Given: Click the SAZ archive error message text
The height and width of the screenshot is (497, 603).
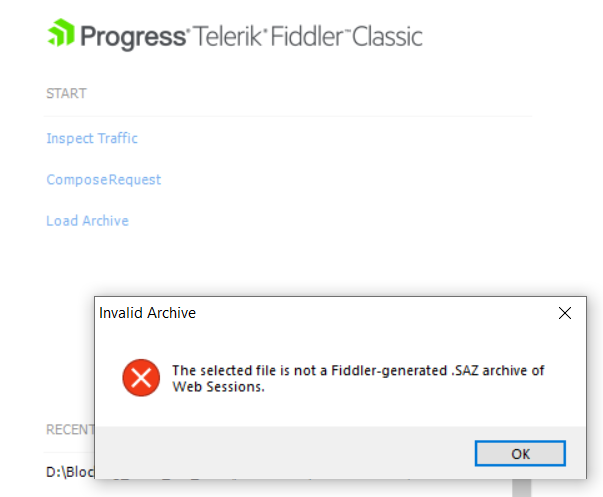Looking at the screenshot, I should [358, 379].
